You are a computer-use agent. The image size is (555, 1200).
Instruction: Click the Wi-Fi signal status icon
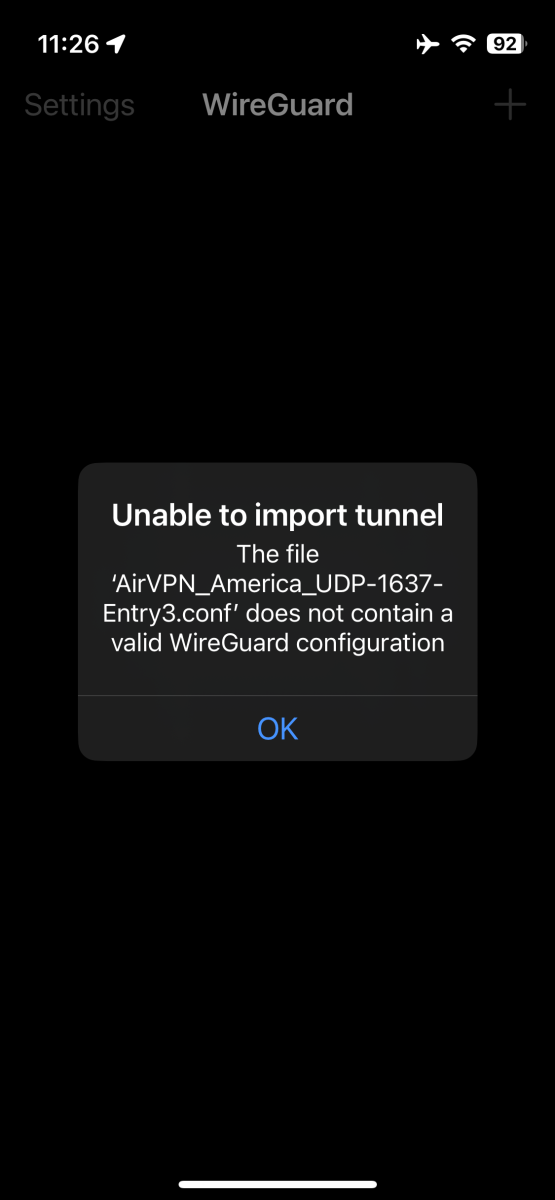[x=462, y=44]
